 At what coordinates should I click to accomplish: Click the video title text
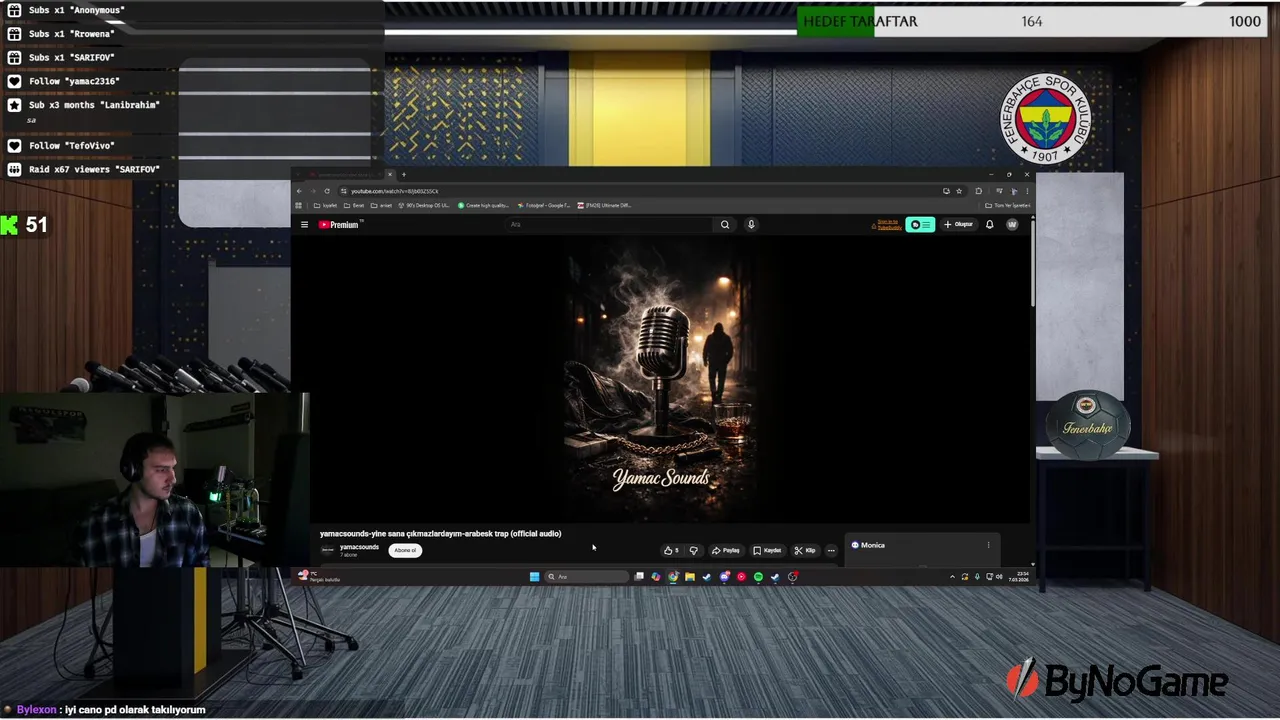(x=440, y=534)
